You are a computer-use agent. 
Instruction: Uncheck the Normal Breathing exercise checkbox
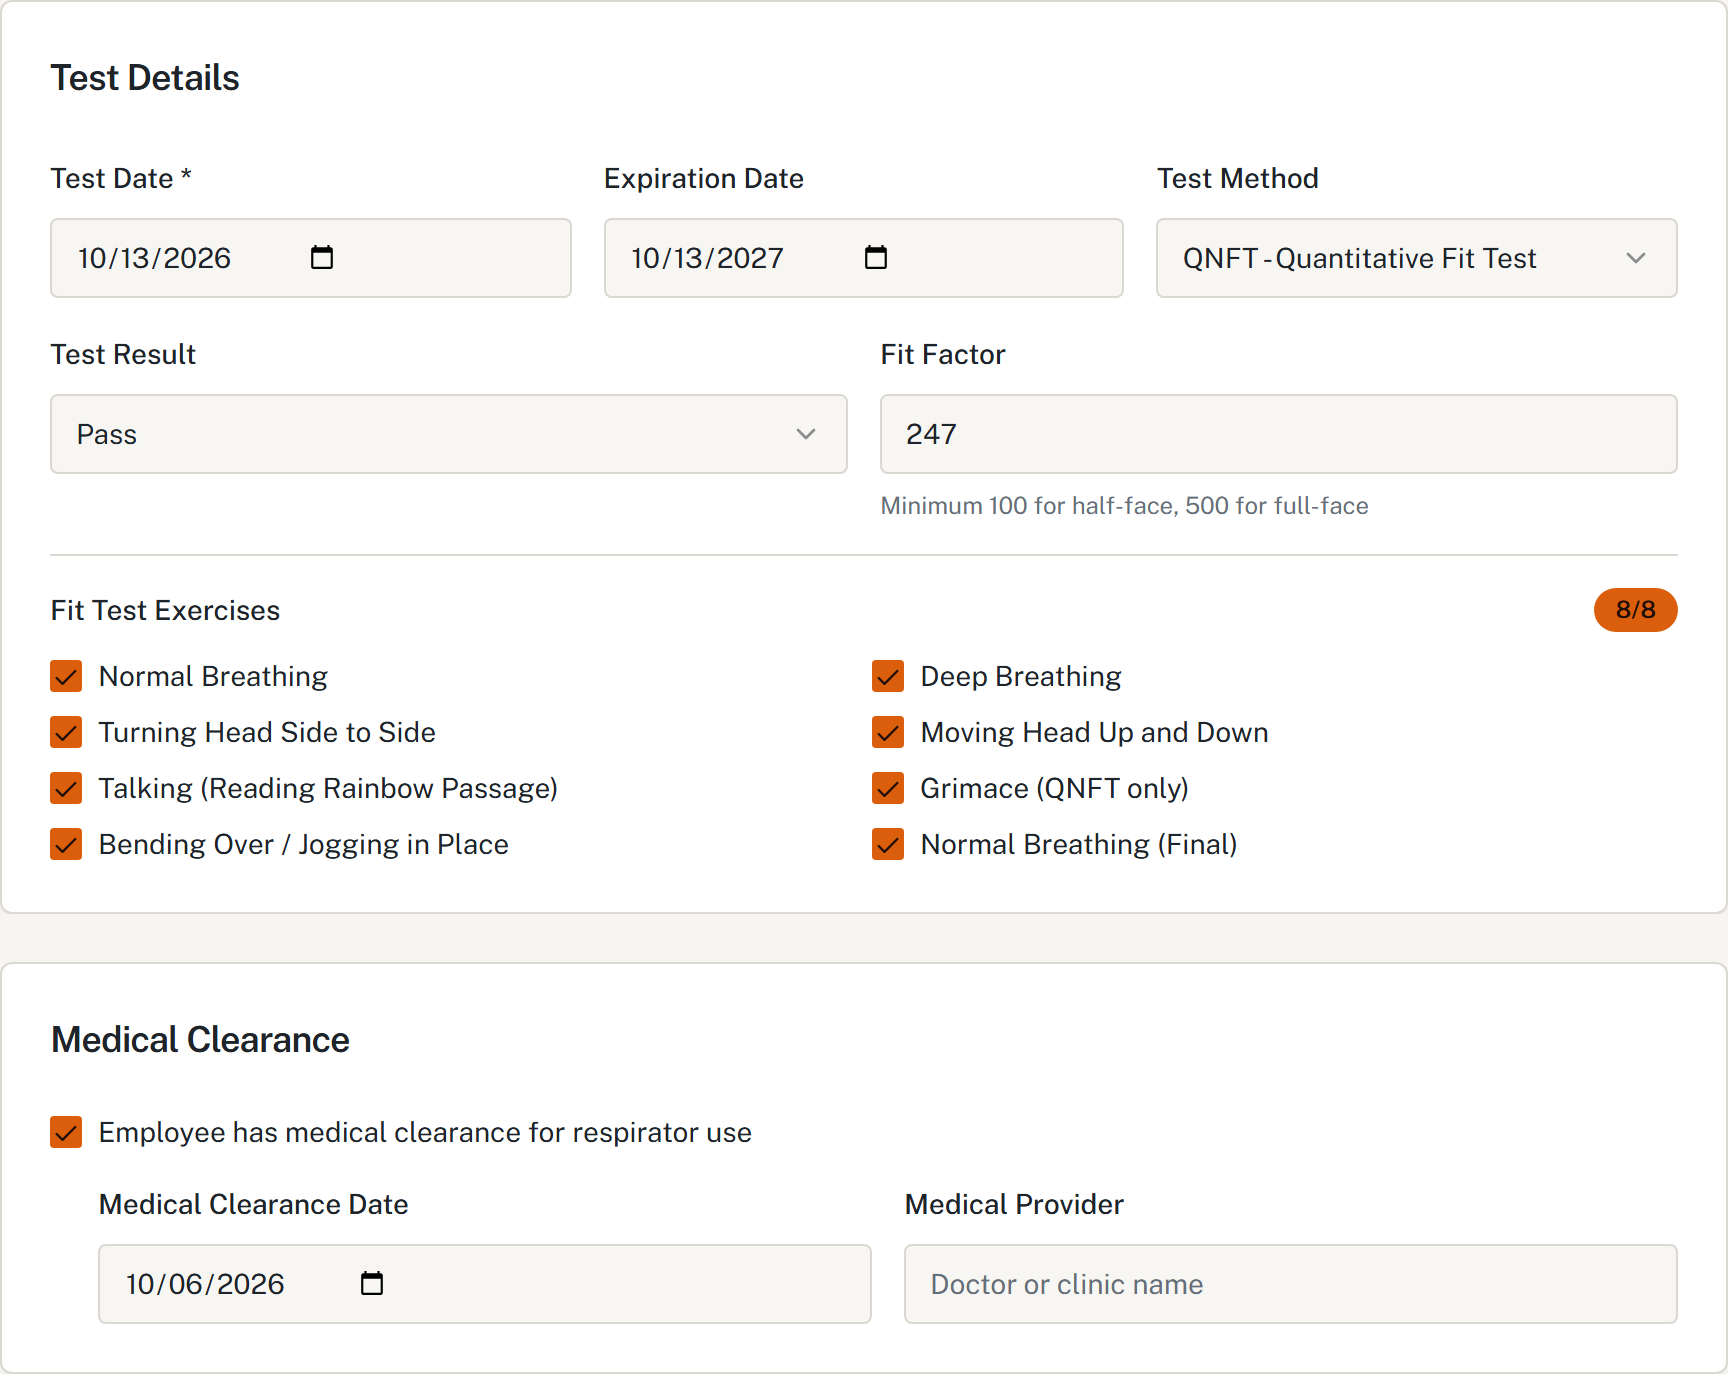point(66,677)
